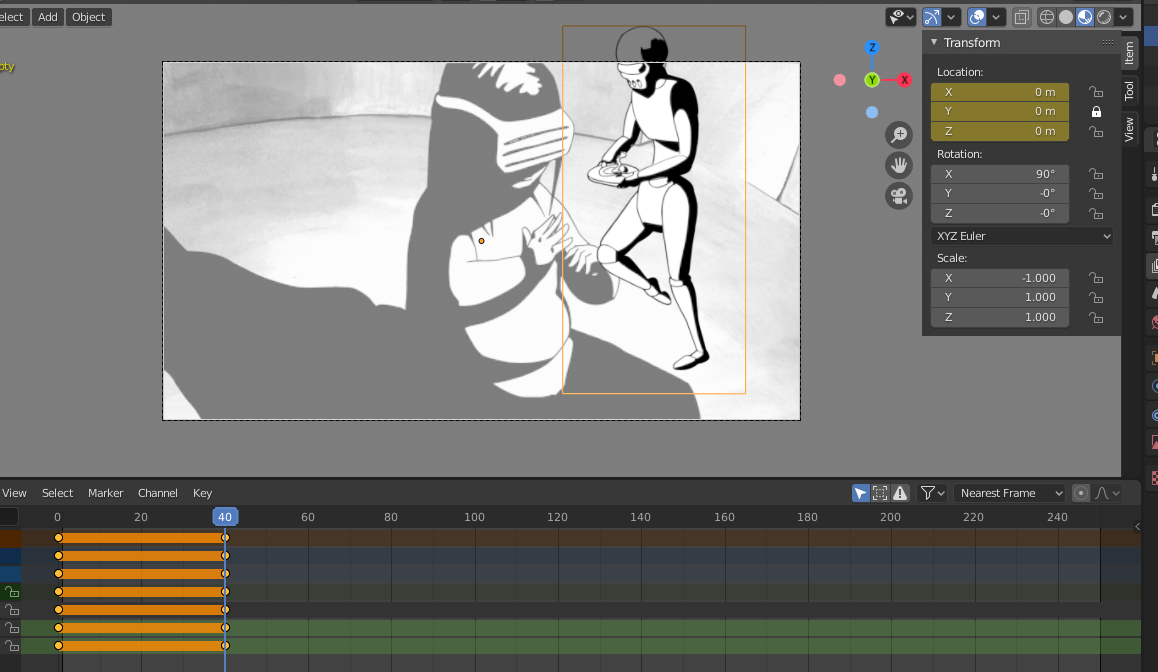
Task: Click the only-errors warning triangle icon
Action: tap(900, 493)
